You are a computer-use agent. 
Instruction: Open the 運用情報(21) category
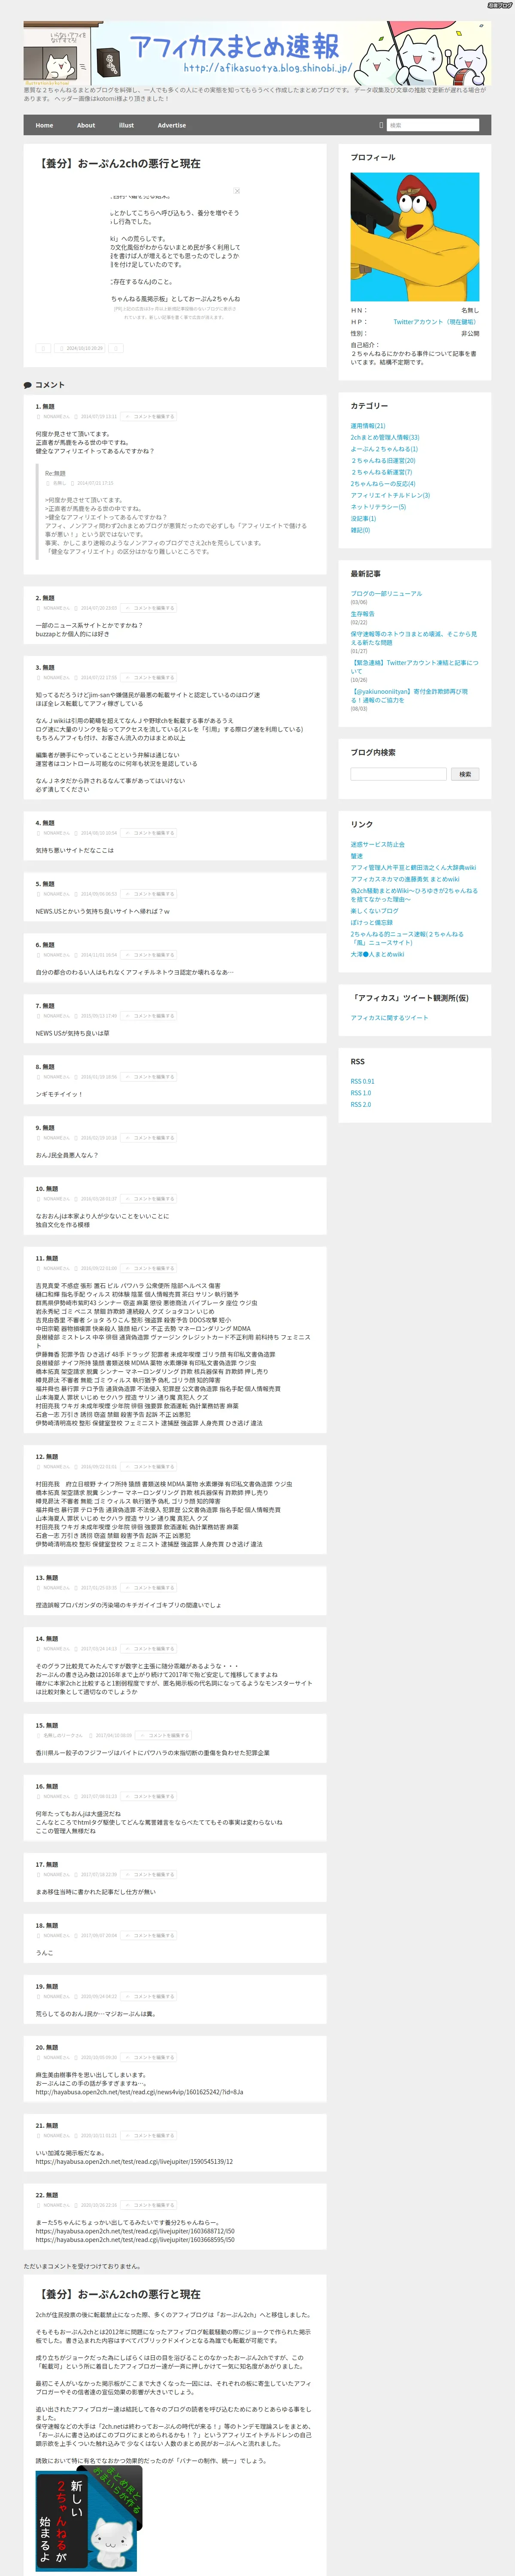click(x=368, y=426)
